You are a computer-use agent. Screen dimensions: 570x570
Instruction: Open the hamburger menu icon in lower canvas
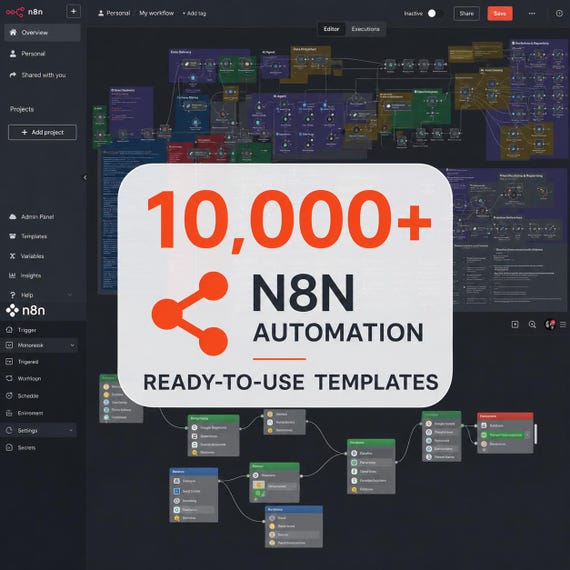point(563,324)
